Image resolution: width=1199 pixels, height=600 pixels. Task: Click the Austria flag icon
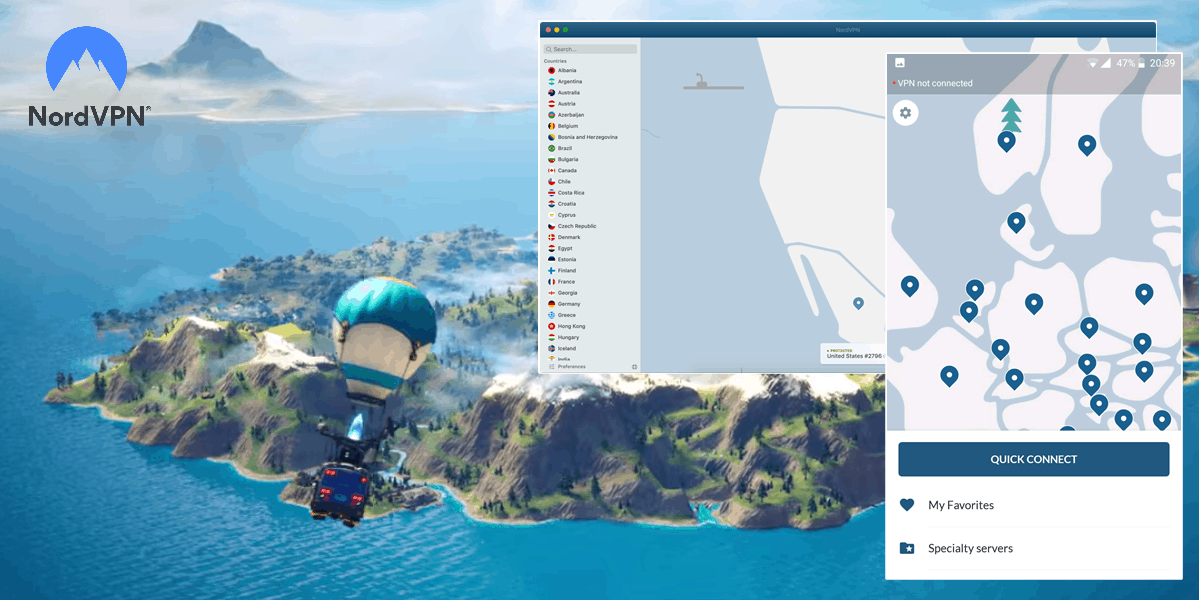551,103
